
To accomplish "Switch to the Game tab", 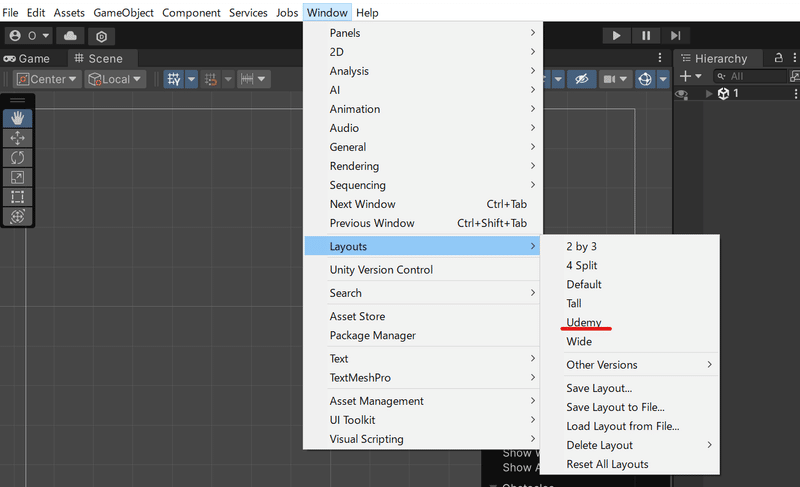I will (27, 59).
